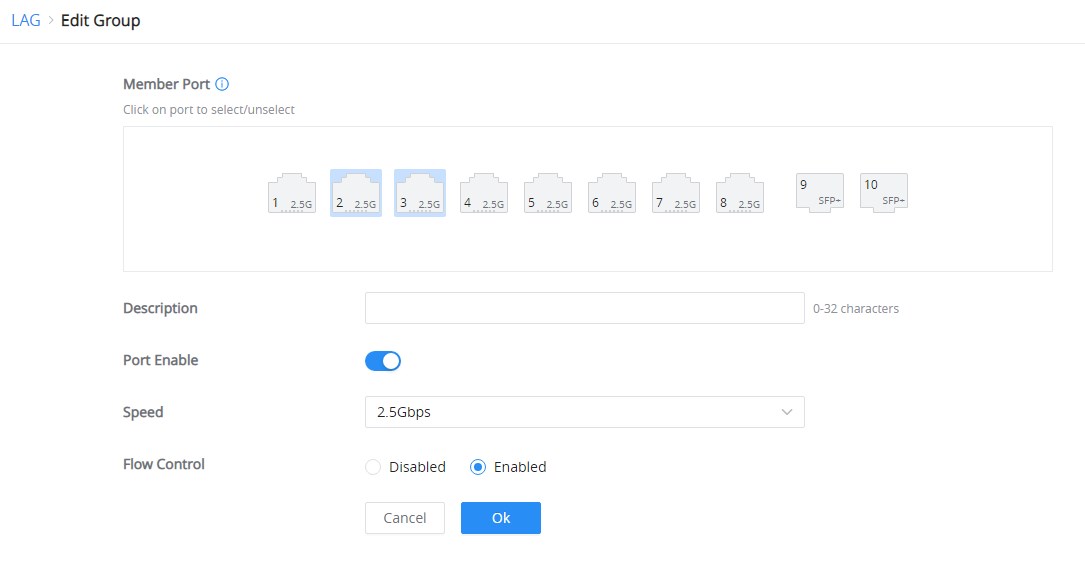Select port 6 2.5G as member

(612, 193)
